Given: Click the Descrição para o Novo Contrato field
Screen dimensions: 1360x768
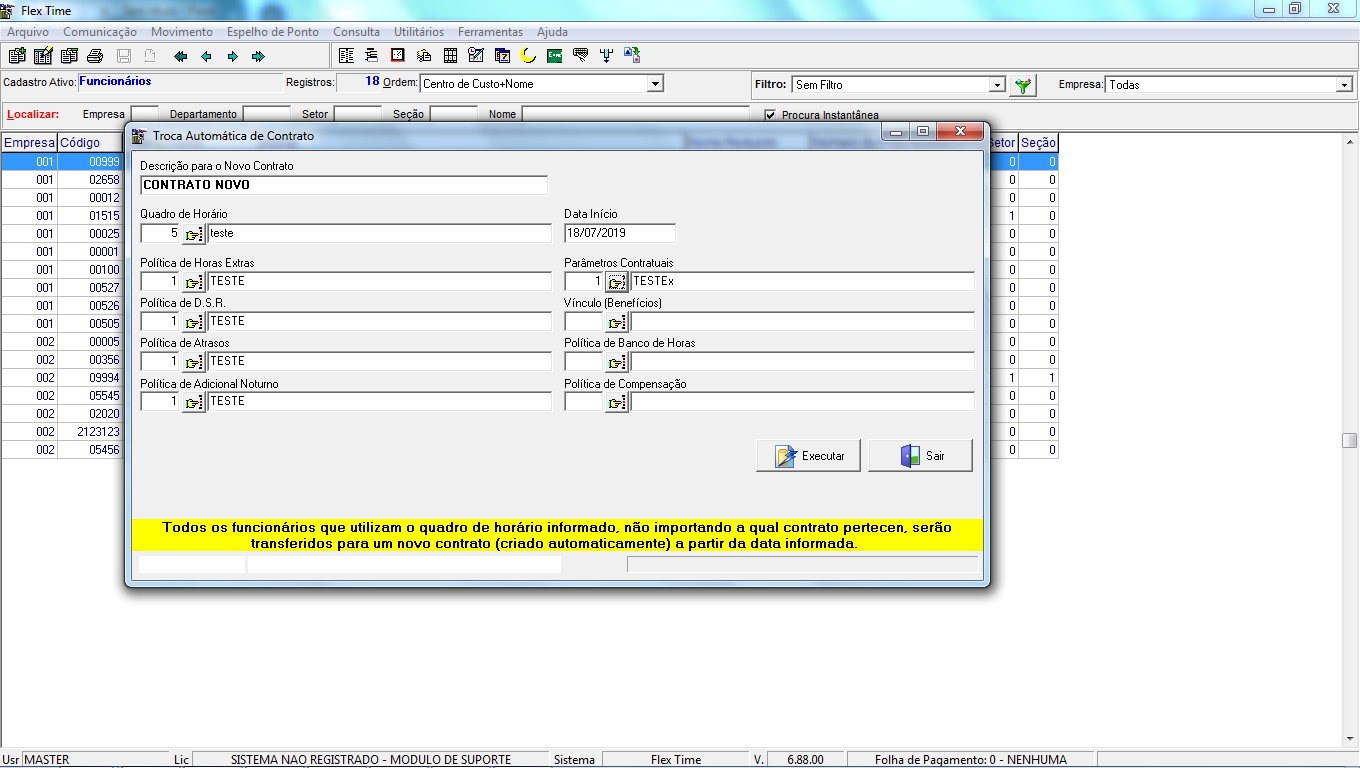Looking at the screenshot, I should 344,185.
